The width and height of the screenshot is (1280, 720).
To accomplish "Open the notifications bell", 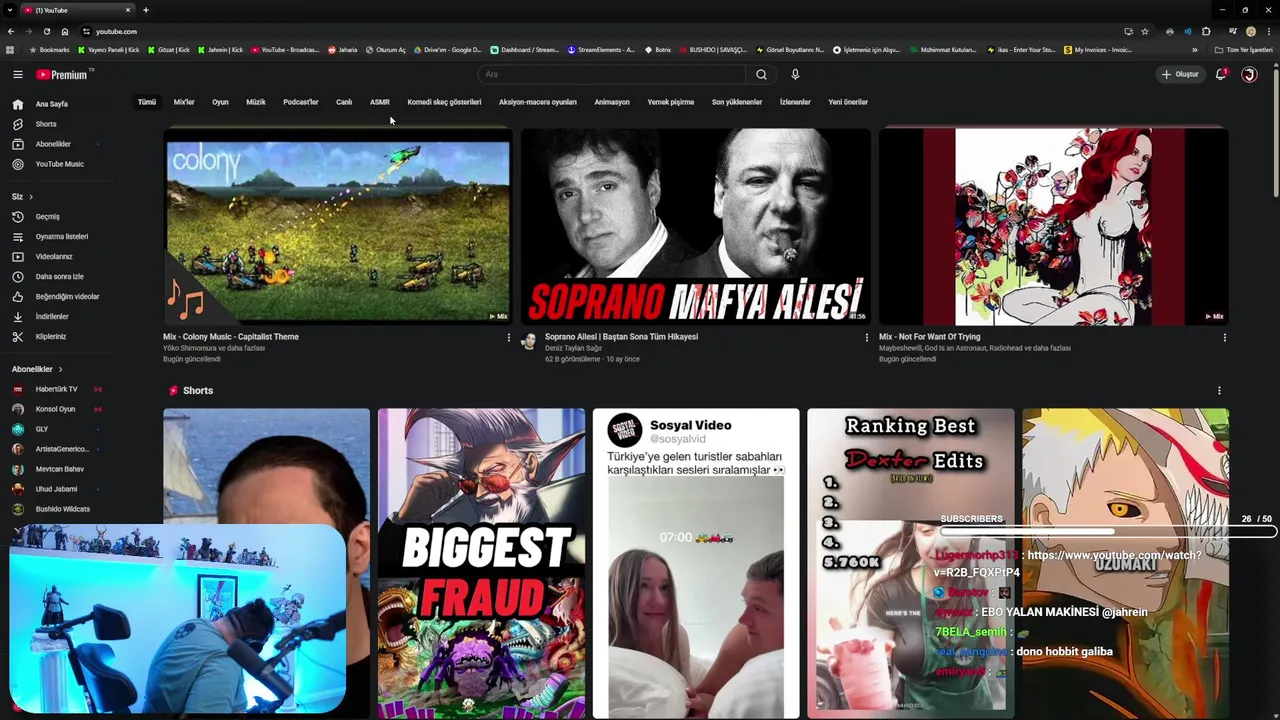I will coord(1220,74).
